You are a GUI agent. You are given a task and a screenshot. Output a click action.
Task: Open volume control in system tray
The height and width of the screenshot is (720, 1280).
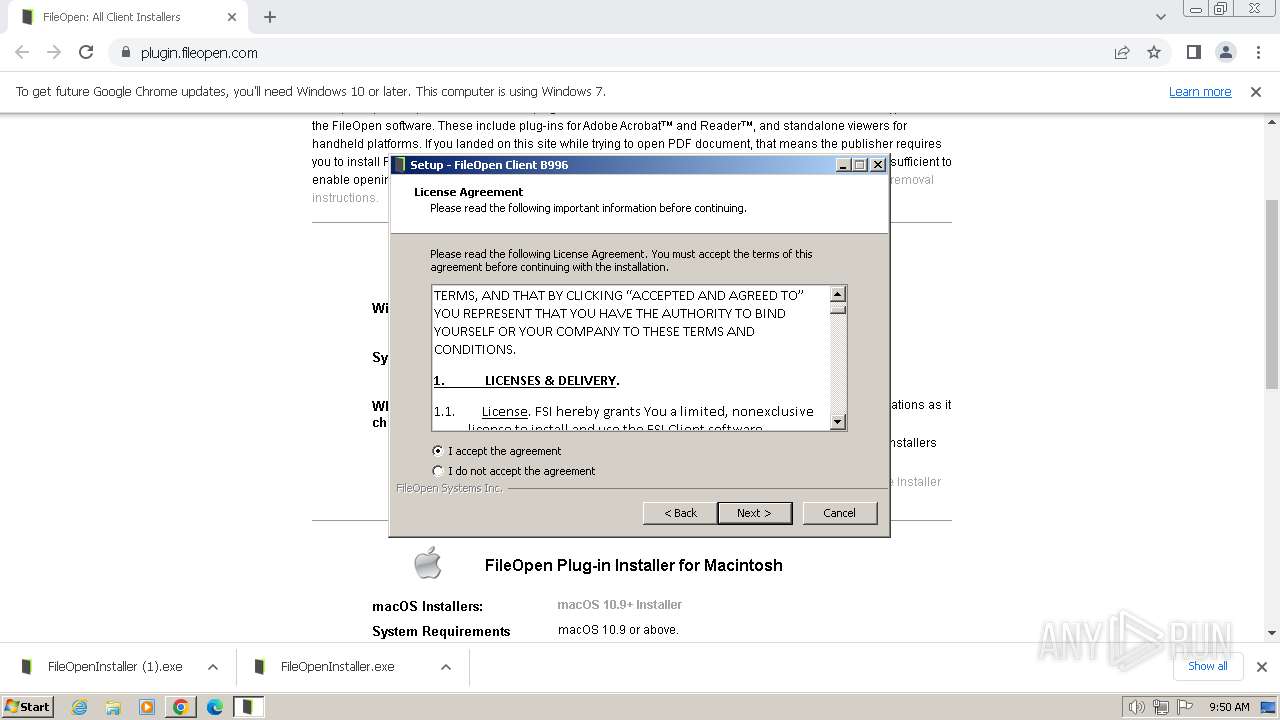pos(1136,707)
